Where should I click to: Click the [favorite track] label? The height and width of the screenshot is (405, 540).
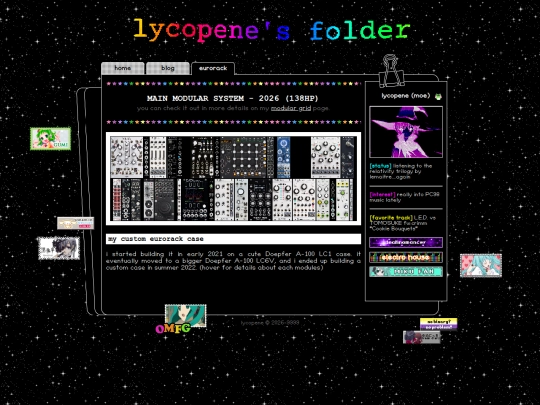pyautogui.click(x=391, y=218)
